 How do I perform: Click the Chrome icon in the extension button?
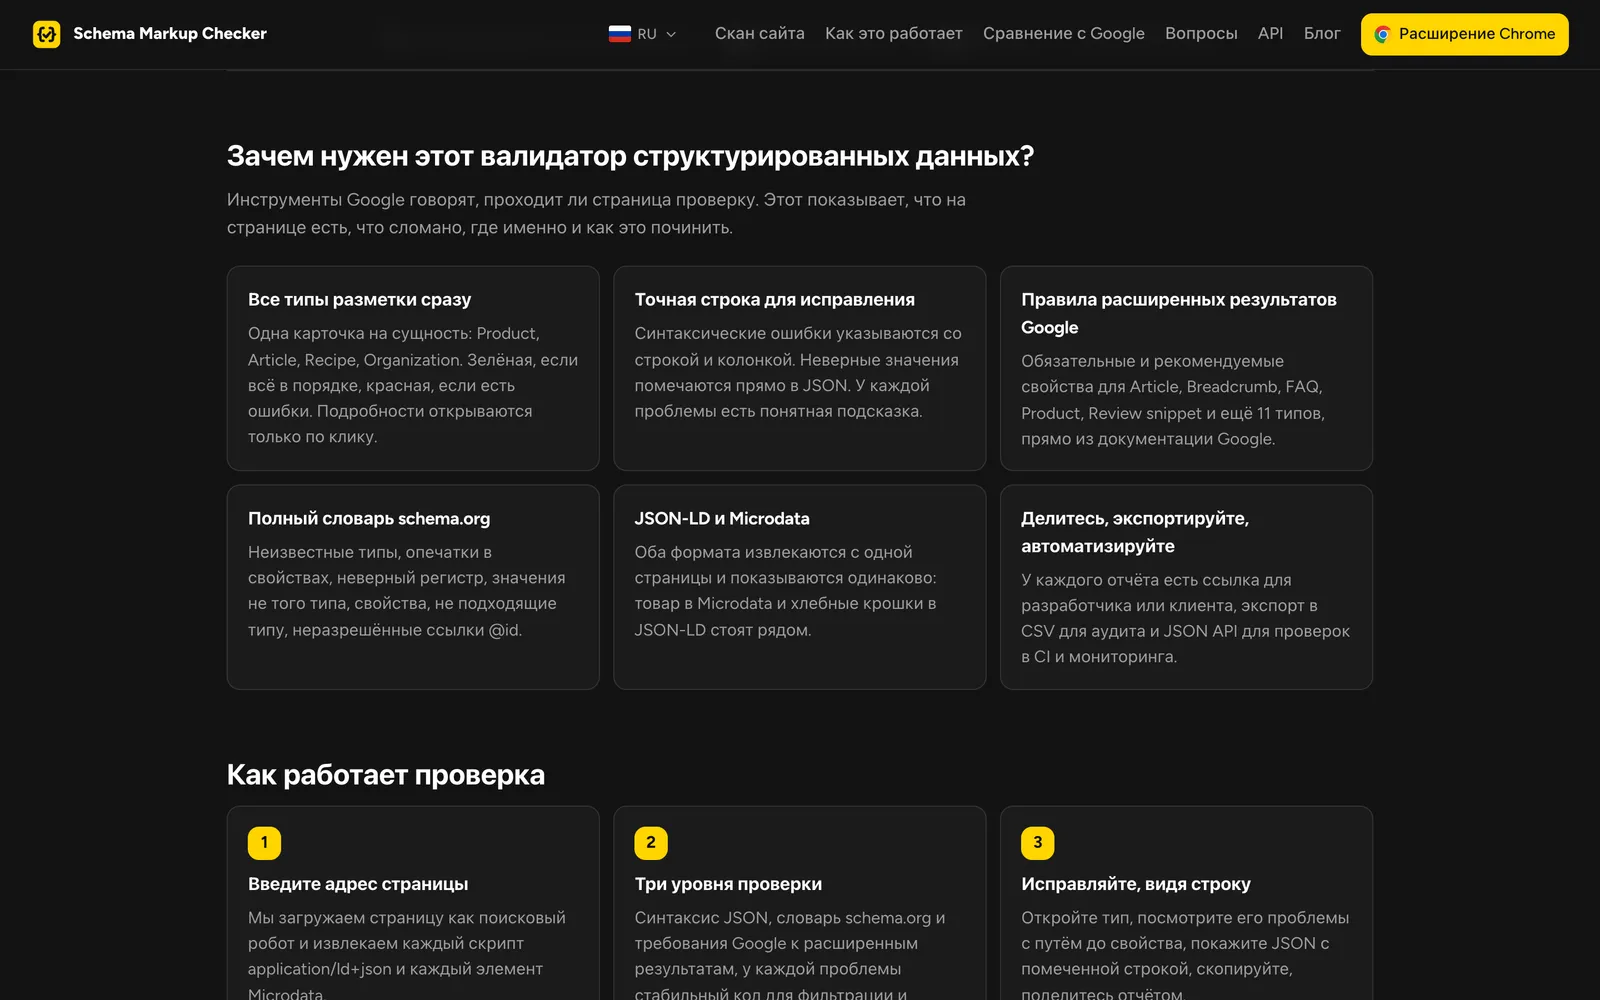pos(1382,34)
